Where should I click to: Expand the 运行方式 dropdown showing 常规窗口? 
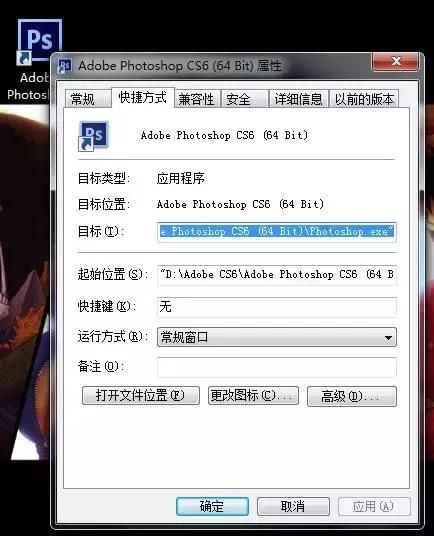point(277,337)
